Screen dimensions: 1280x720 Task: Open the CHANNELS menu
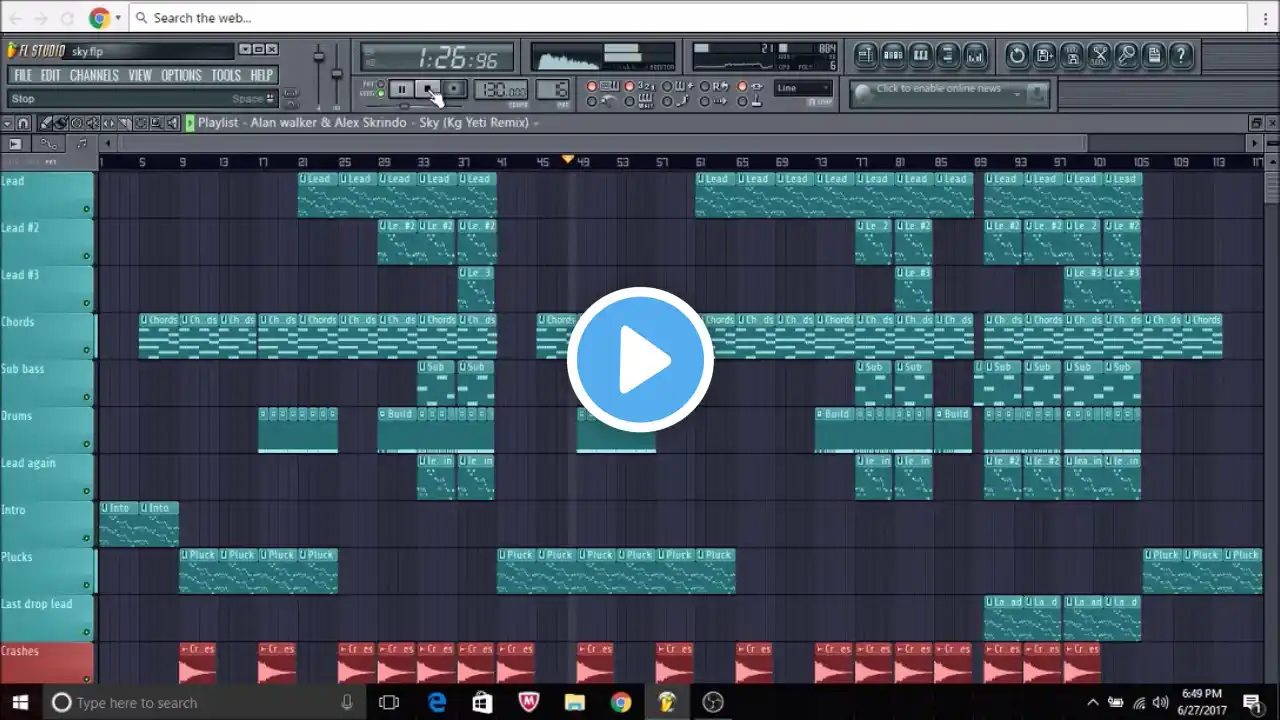pyautogui.click(x=95, y=75)
